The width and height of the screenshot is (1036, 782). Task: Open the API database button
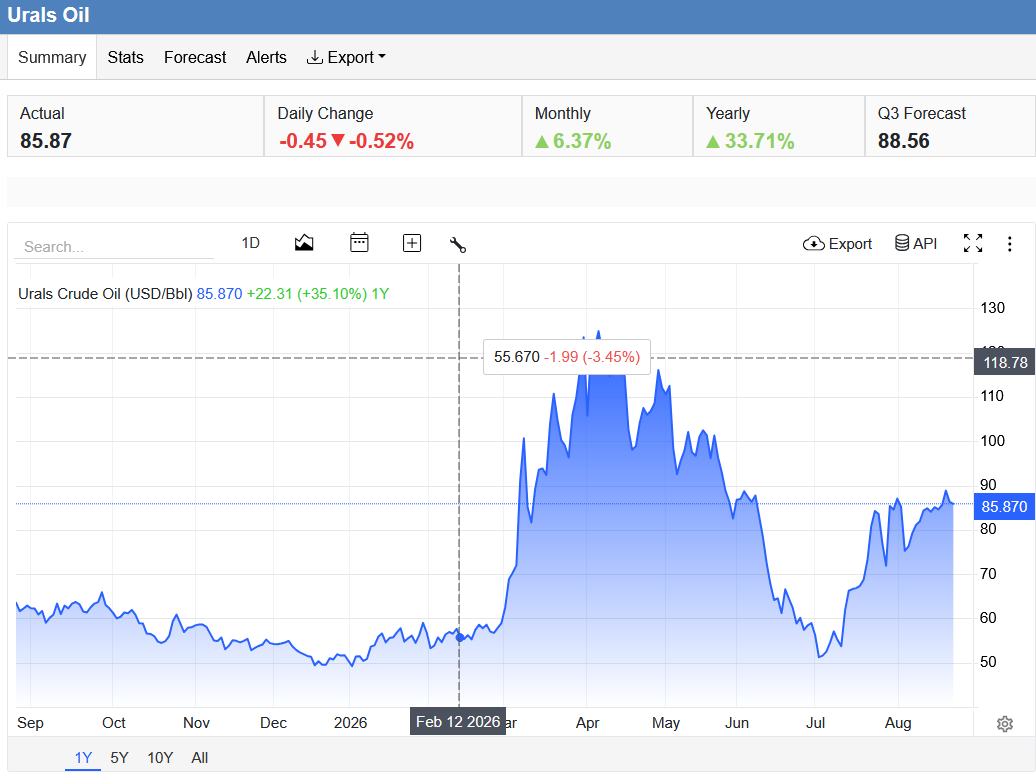click(916, 243)
